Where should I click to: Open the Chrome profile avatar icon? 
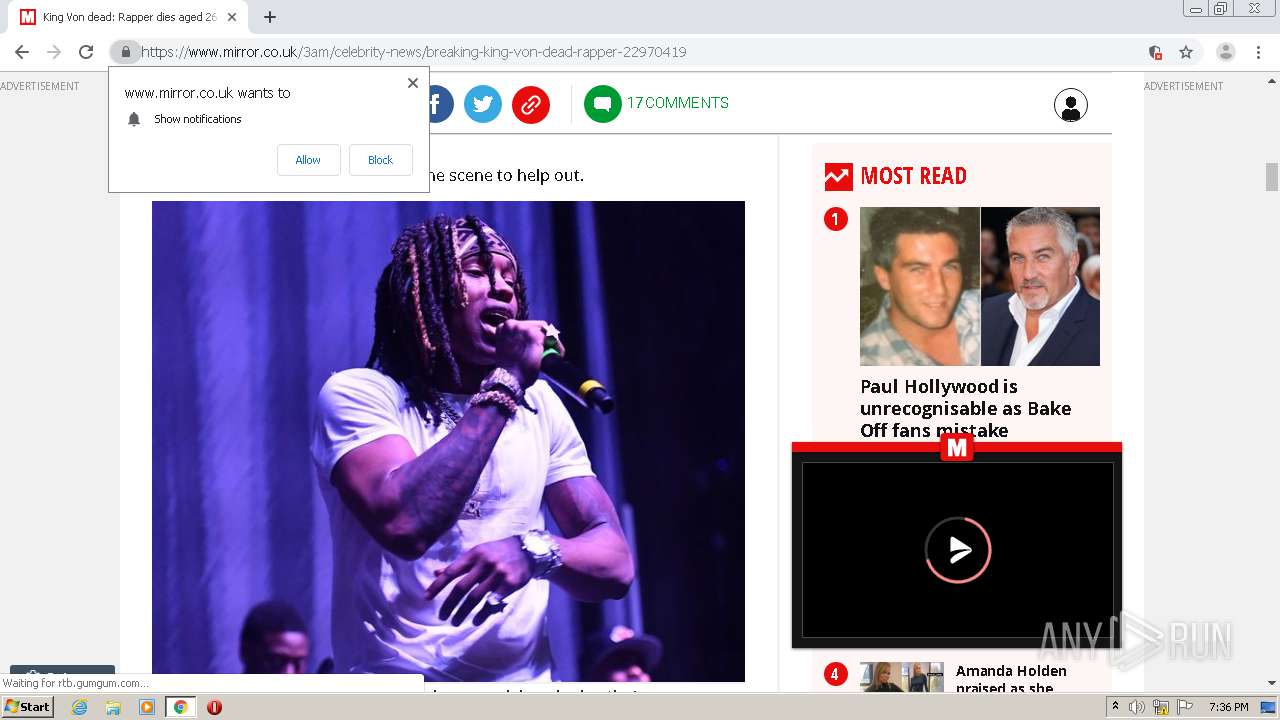[x=1226, y=52]
